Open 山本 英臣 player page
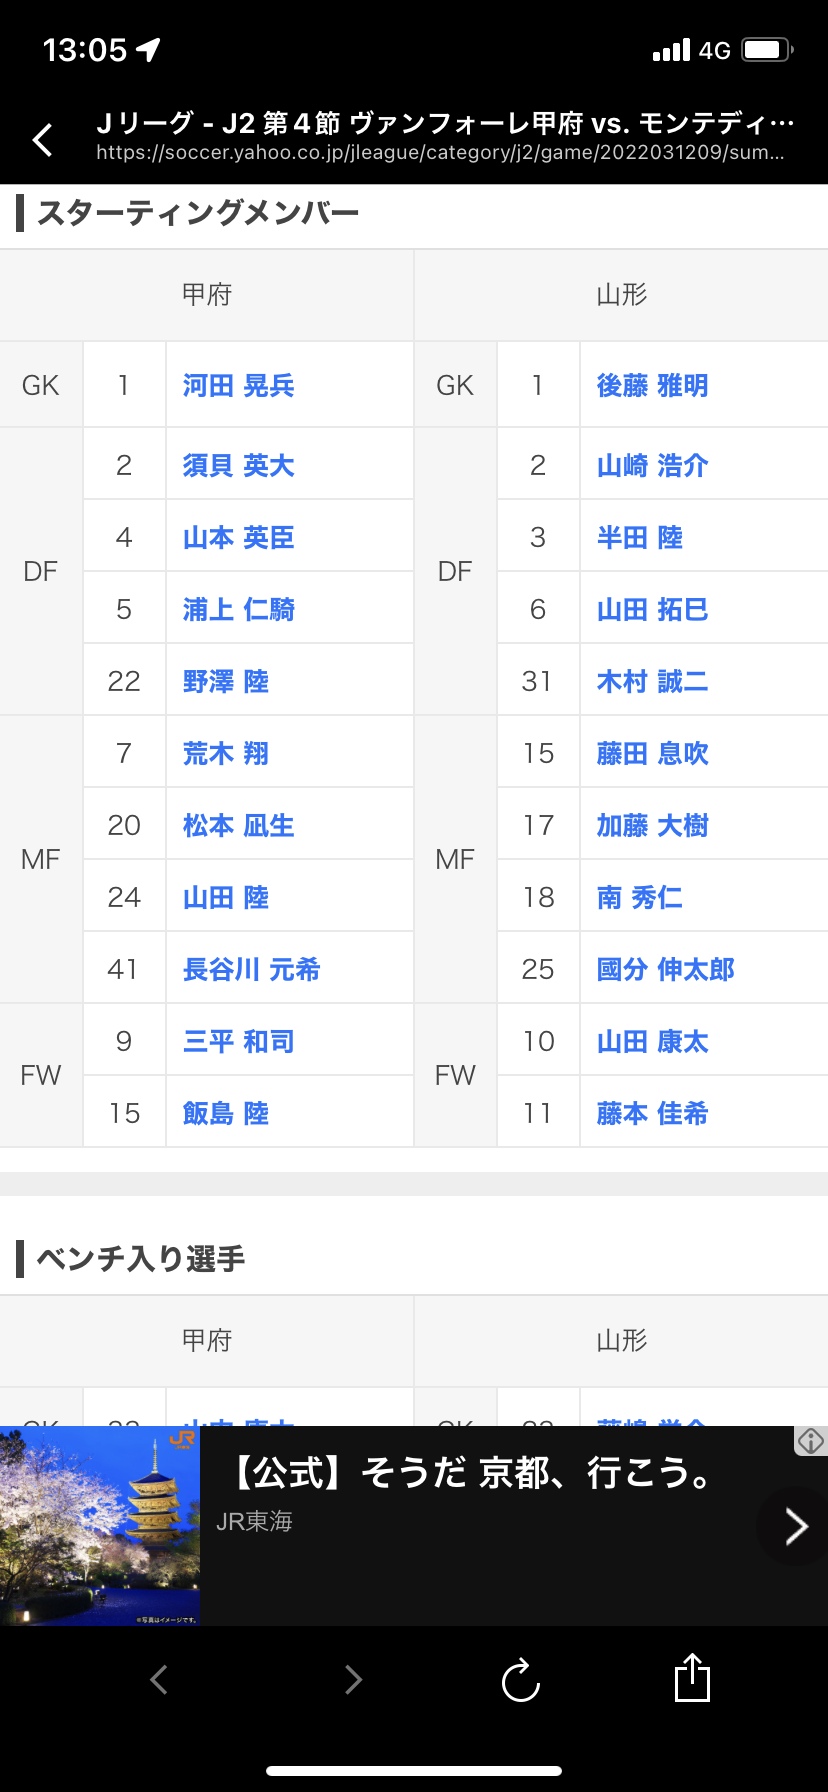The width and height of the screenshot is (828, 1792). pos(238,538)
